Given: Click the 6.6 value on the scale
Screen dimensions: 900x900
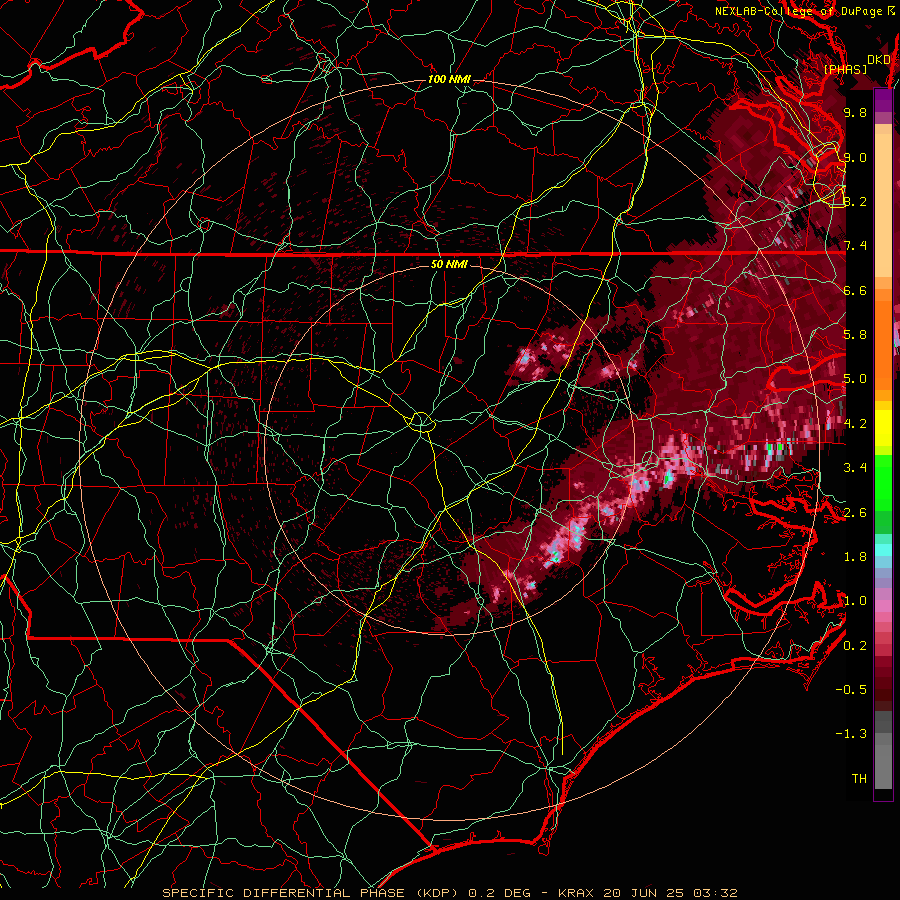Looking at the screenshot, I should click(x=855, y=290).
